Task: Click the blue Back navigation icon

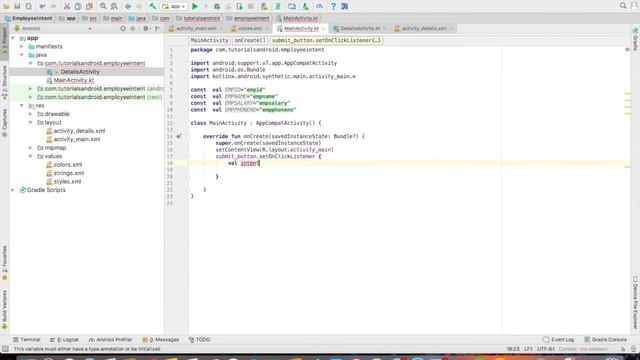Action: tap(128, 6)
